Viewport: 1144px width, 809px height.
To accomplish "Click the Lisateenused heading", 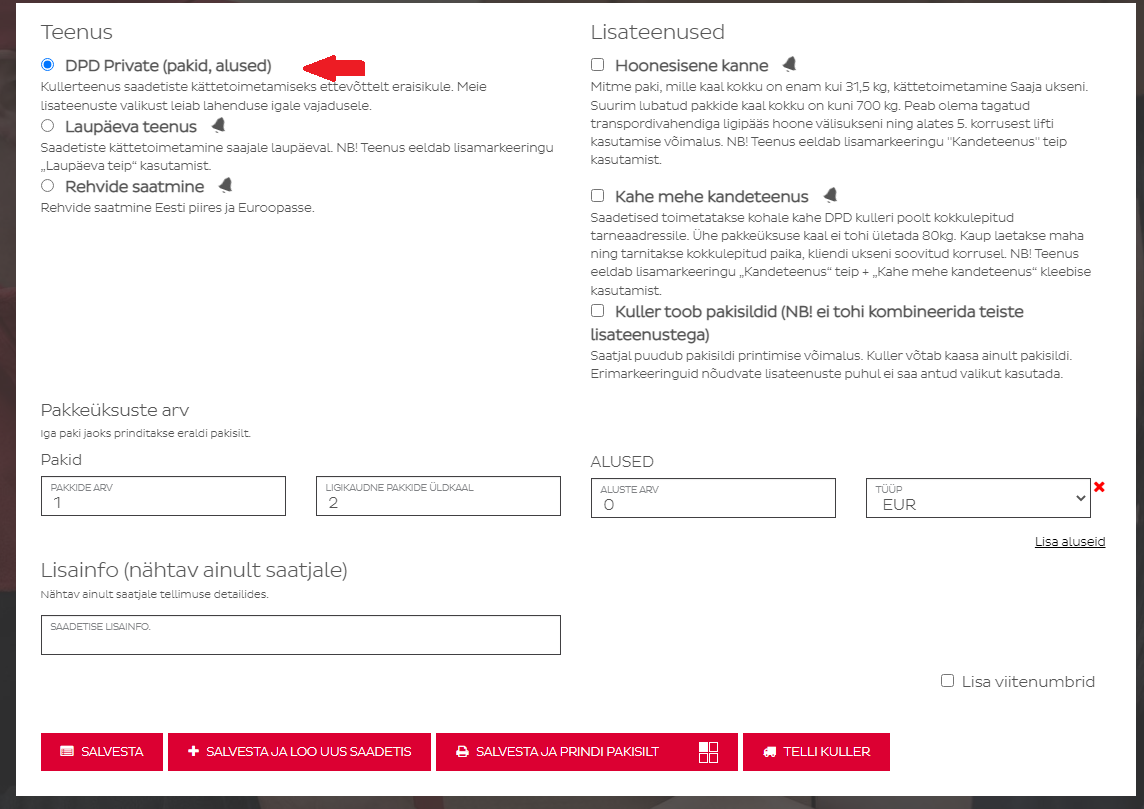I will (x=657, y=32).
